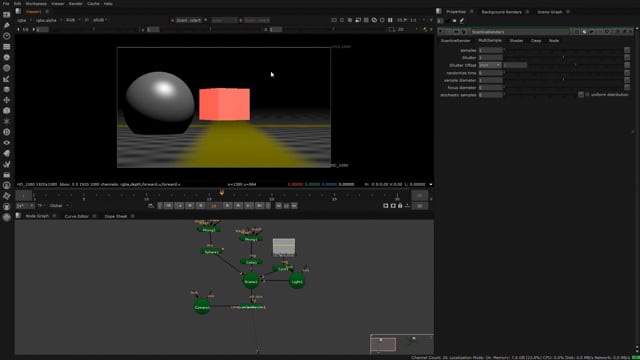The height and width of the screenshot is (360, 640).
Task: Open the sRGB viewer colorspace dropdown
Action: pyautogui.click(x=100, y=20)
